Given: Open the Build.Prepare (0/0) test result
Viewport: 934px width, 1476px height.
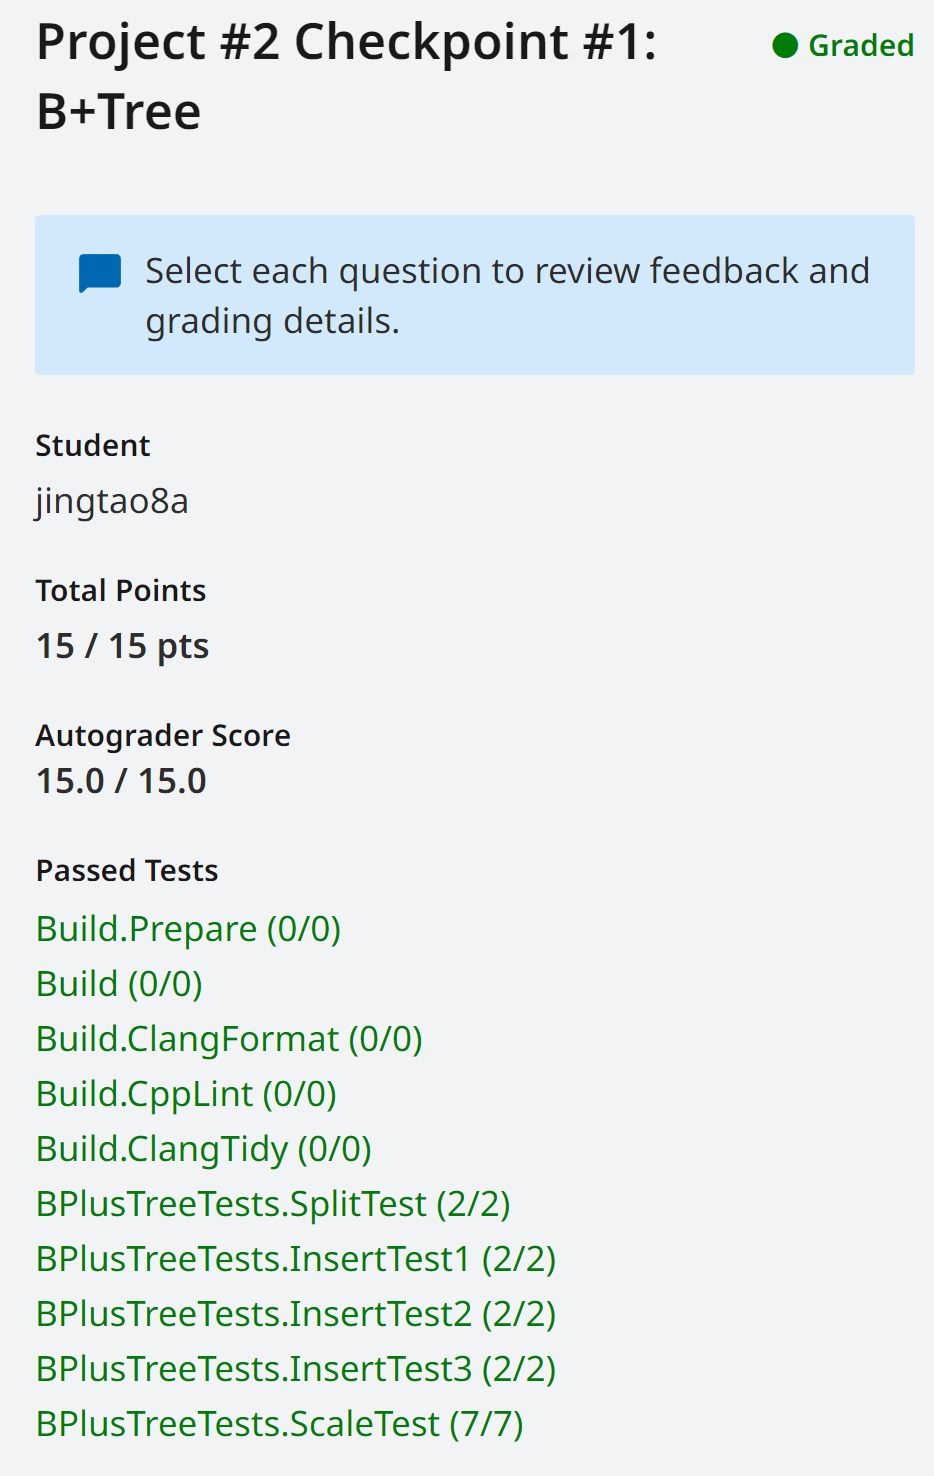Looking at the screenshot, I should click(188, 929).
